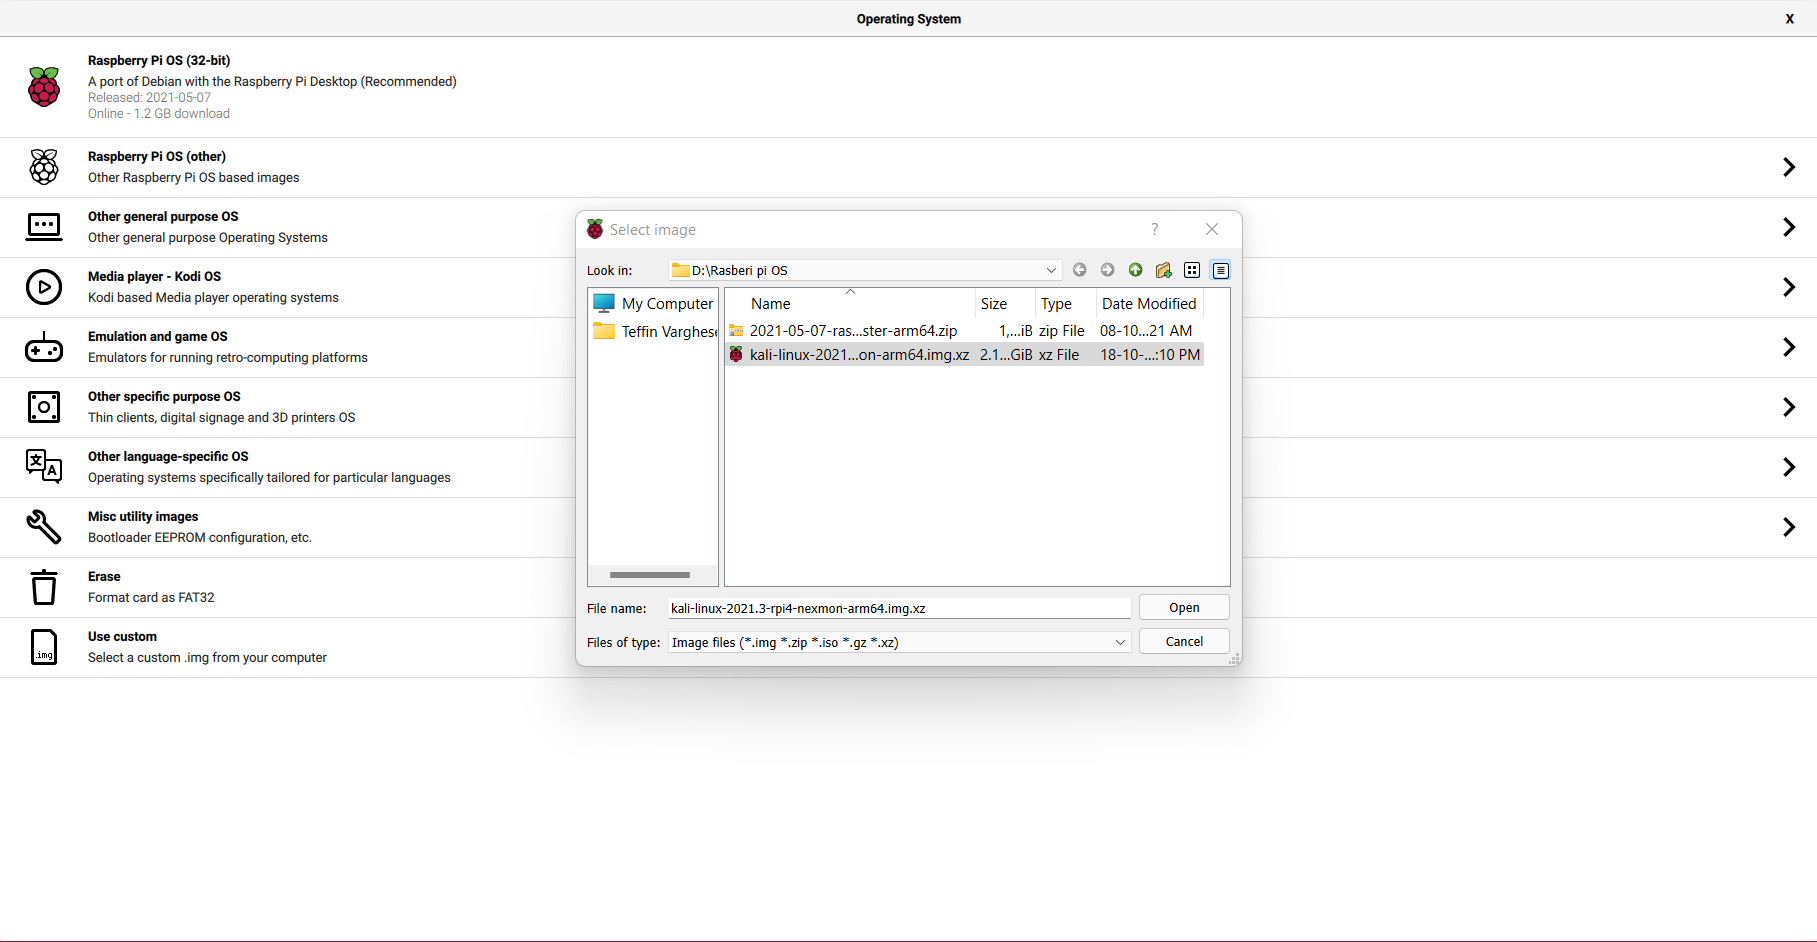Select Use custom .img option text

click(207, 647)
